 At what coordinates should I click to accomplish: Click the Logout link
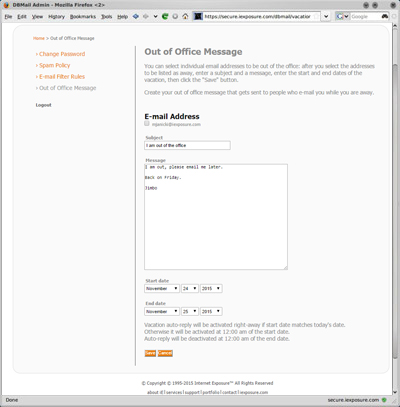pyautogui.click(x=44, y=105)
